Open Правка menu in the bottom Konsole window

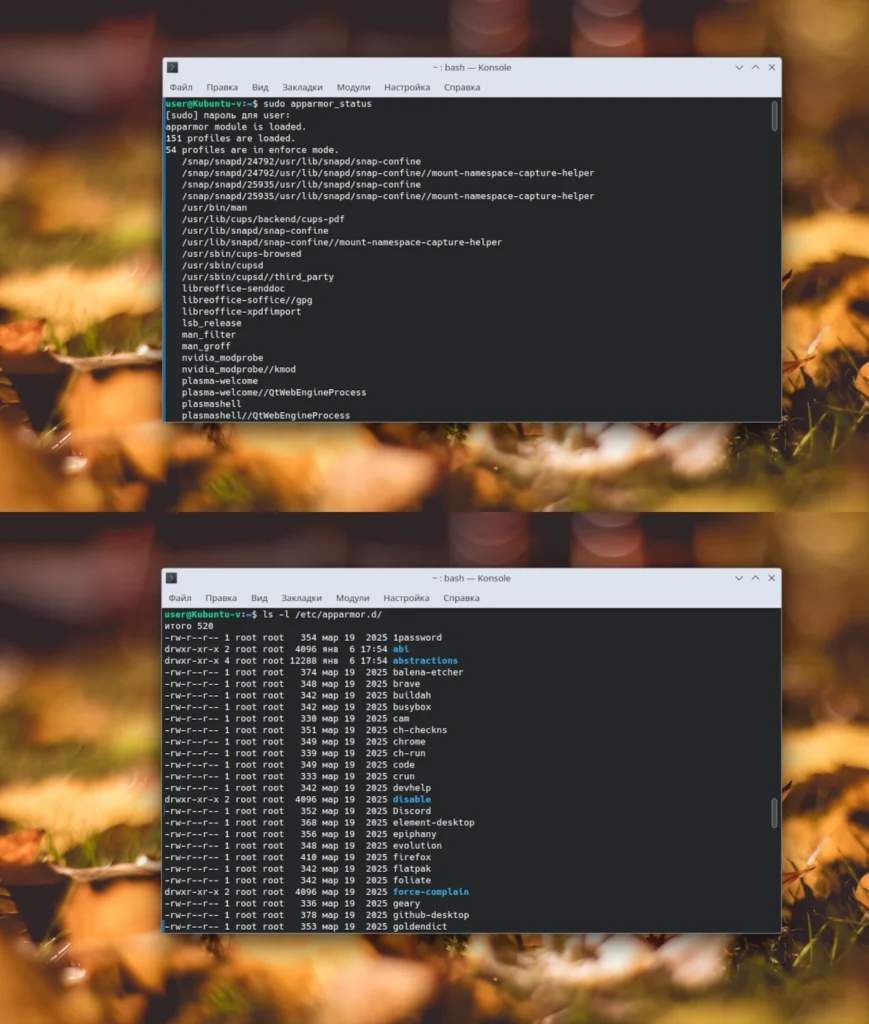coord(221,598)
